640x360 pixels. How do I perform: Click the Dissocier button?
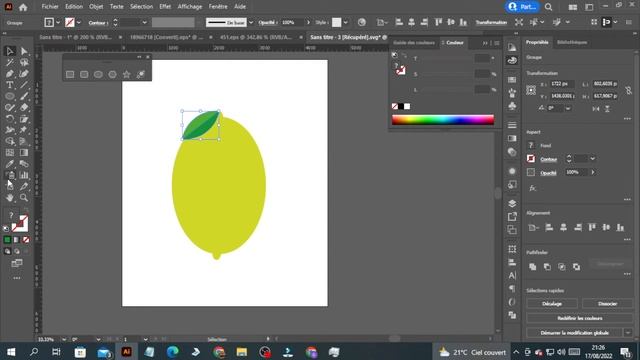tap(607, 304)
